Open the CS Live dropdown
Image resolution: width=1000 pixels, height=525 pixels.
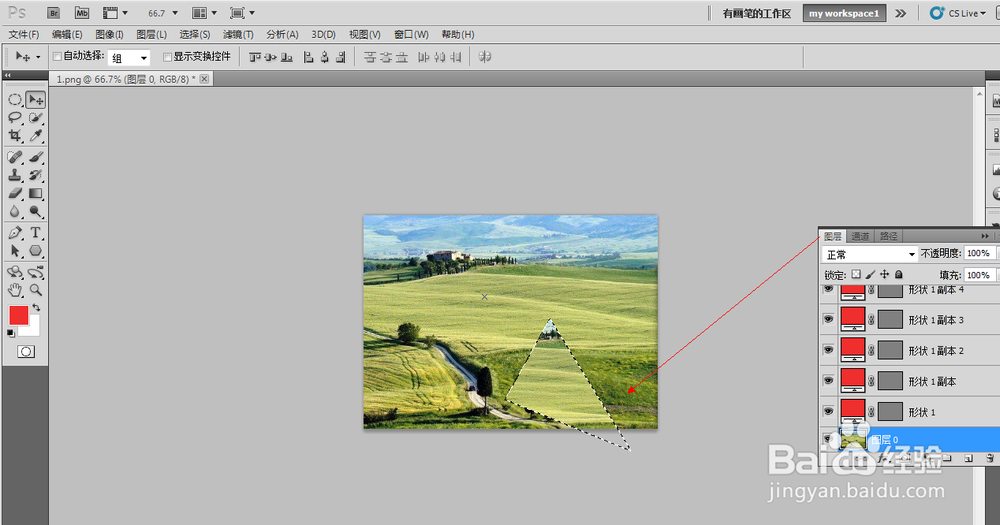[x=958, y=13]
